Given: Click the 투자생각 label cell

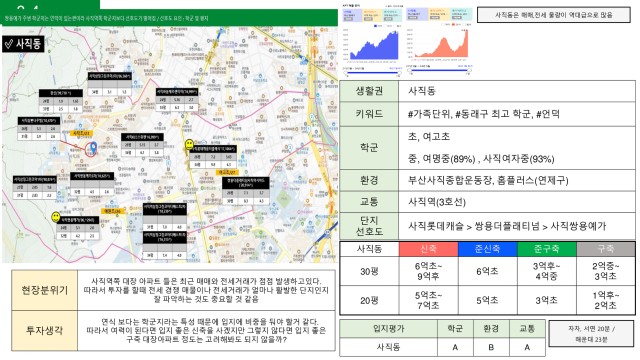Looking at the screenshot, I should click(x=44, y=330).
